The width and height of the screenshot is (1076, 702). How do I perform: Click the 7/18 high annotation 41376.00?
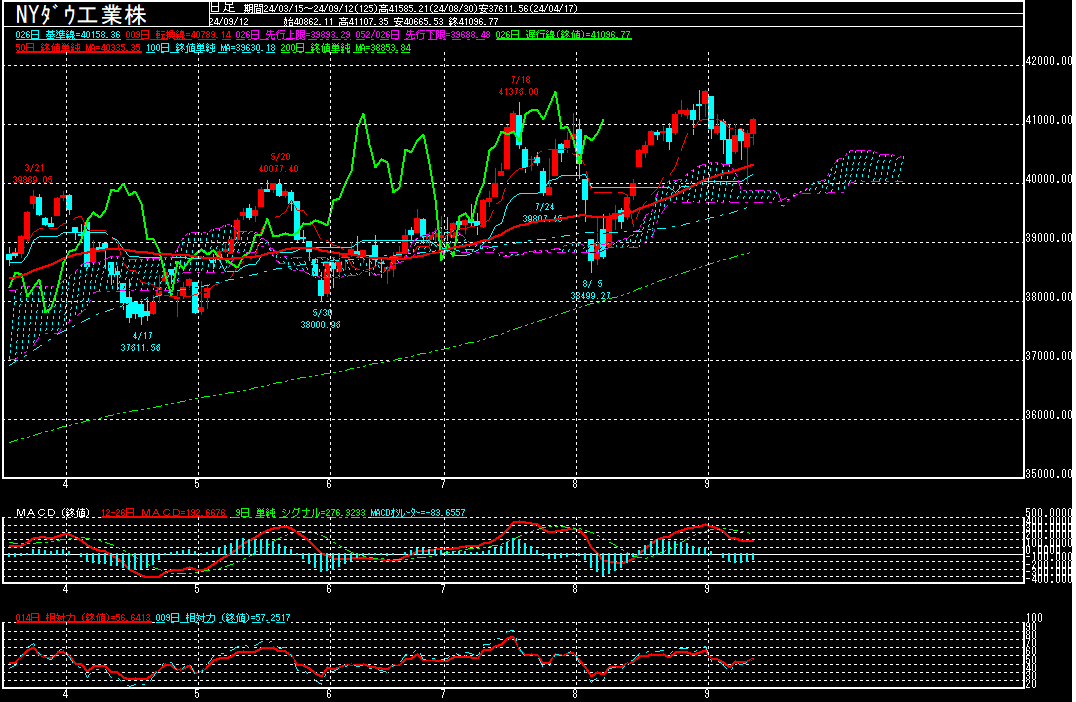tap(519, 86)
